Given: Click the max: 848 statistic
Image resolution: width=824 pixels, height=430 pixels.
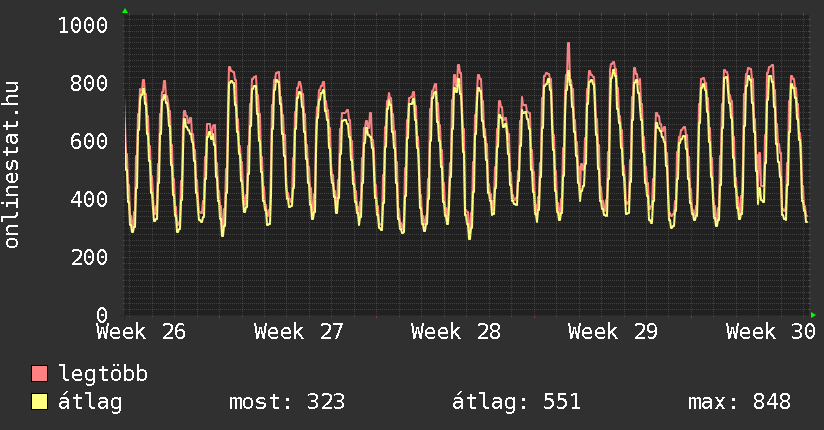Looking at the screenshot, I should pyautogui.click(x=739, y=402).
